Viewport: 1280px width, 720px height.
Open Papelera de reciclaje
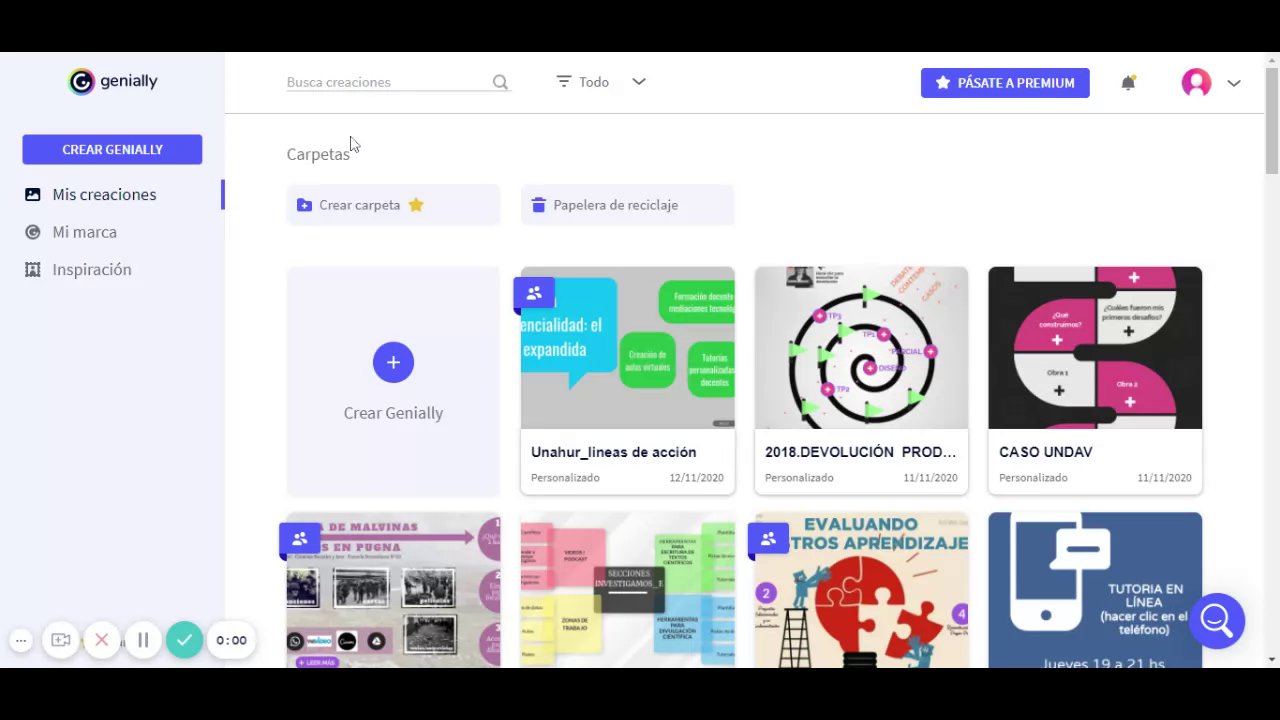click(627, 205)
